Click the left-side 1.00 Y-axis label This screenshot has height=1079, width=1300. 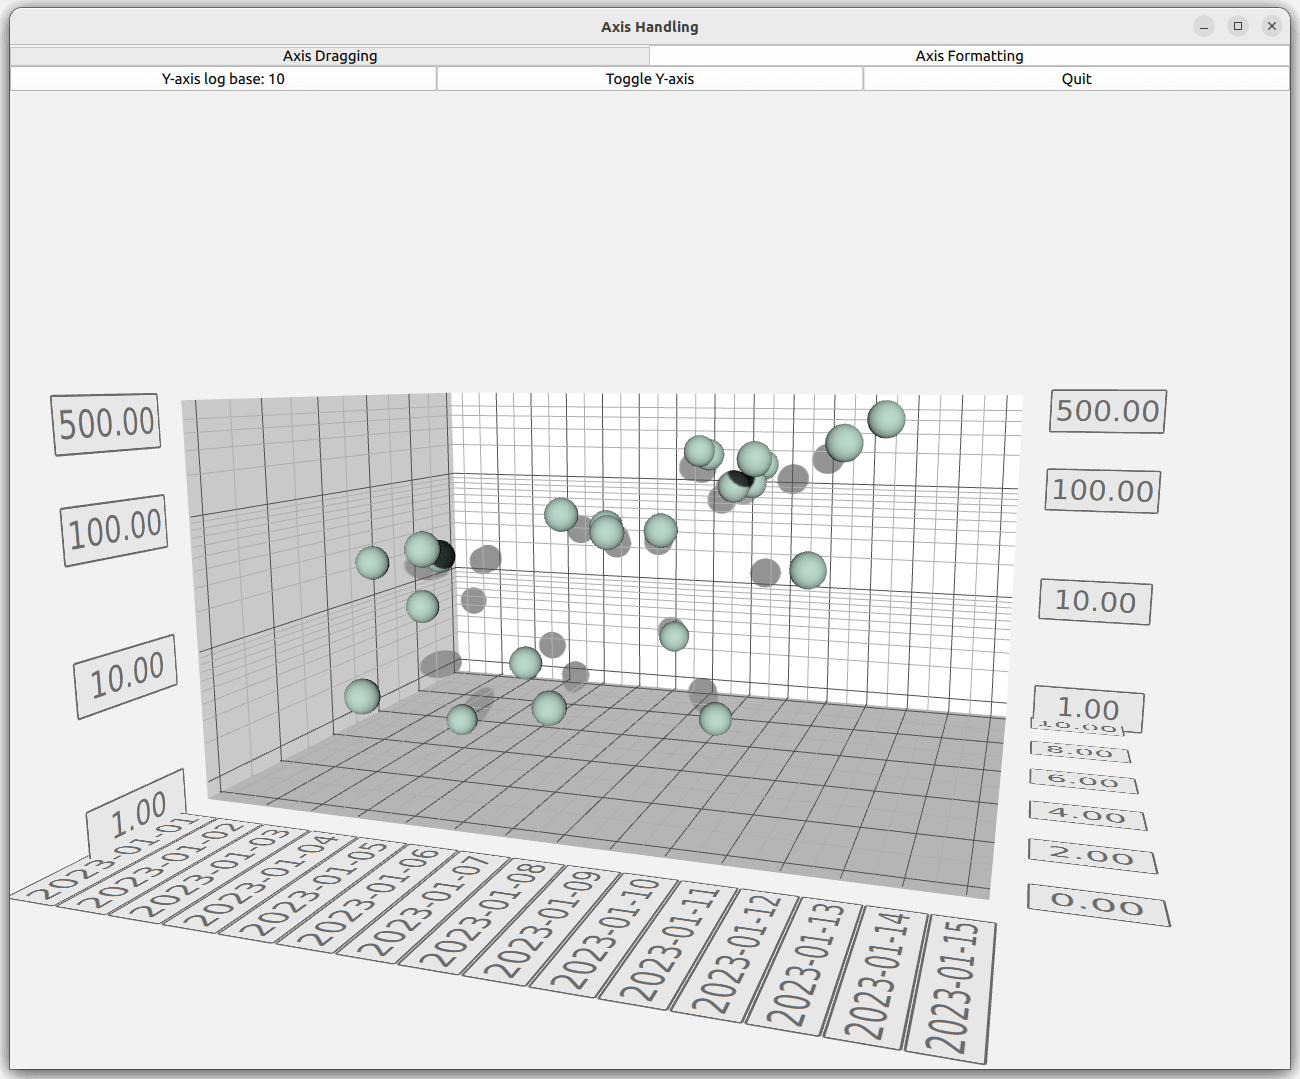pos(137,814)
